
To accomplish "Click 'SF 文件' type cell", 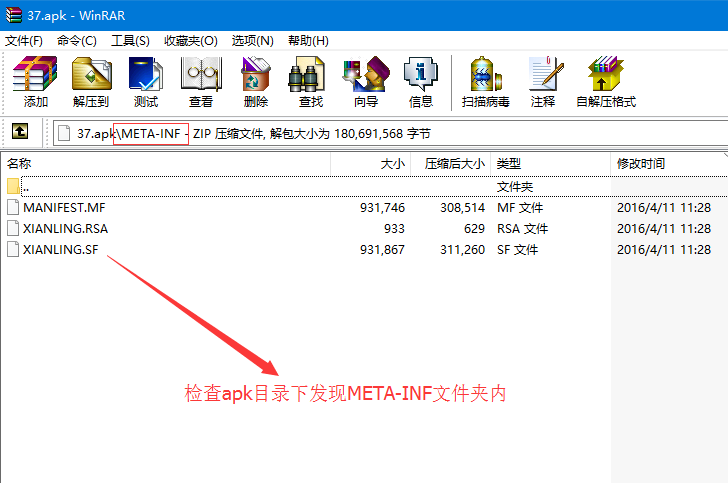I will click(517, 249).
